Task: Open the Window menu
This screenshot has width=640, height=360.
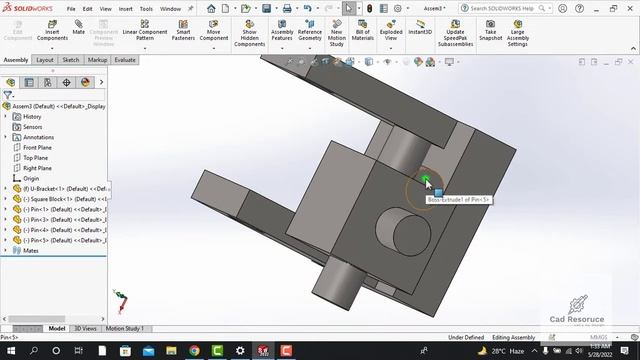Action: (170, 9)
